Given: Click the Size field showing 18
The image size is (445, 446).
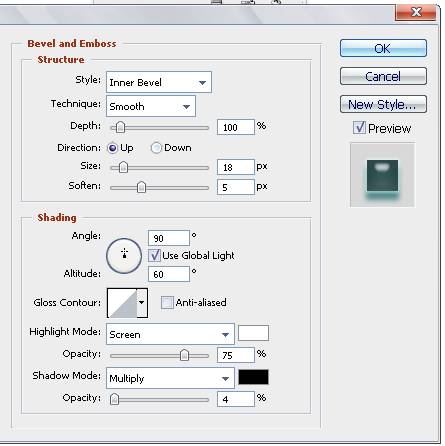Looking at the screenshot, I should [x=236, y=167].
